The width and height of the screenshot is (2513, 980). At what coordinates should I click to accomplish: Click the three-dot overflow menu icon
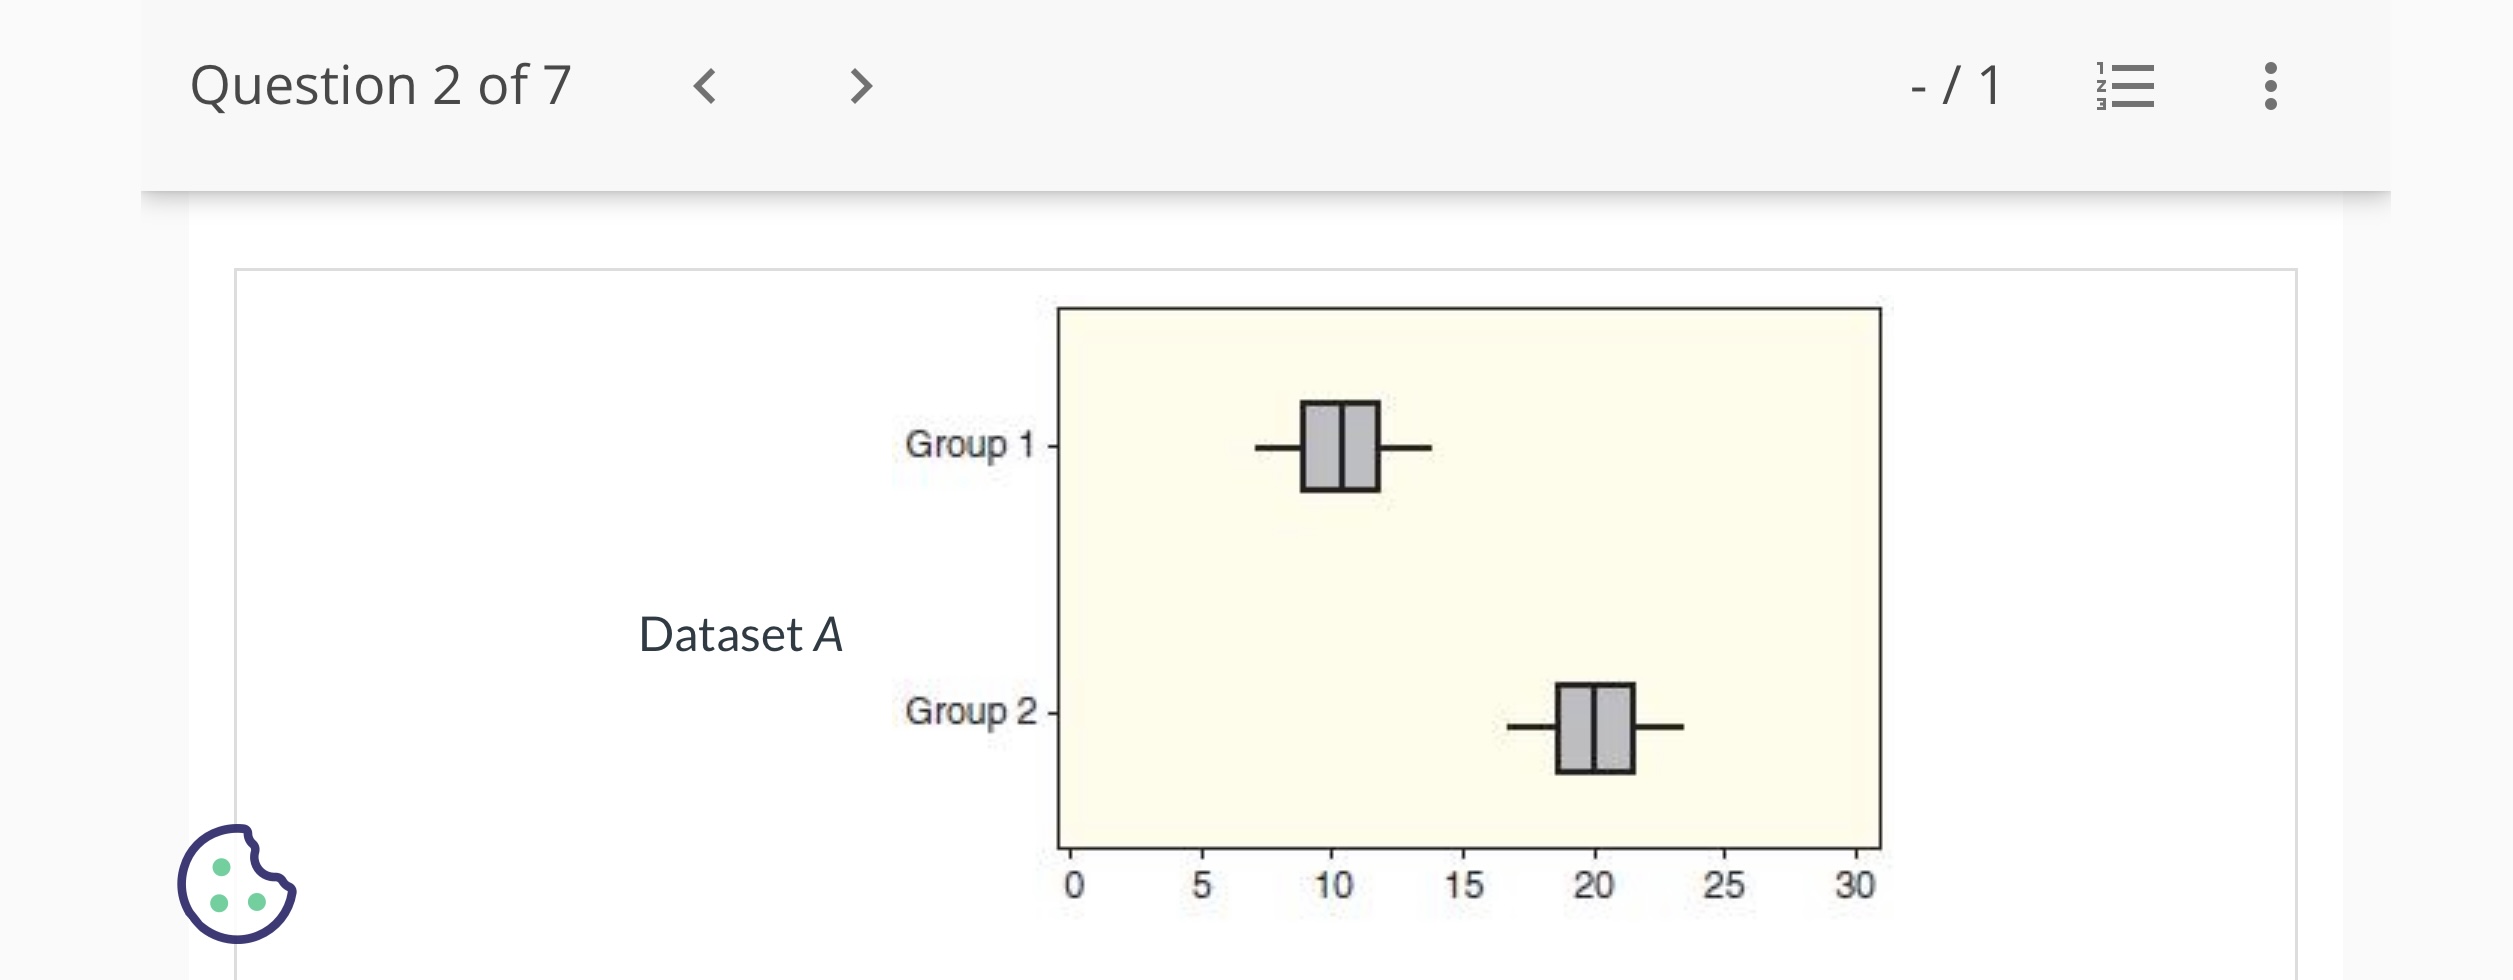(2271, 87)
